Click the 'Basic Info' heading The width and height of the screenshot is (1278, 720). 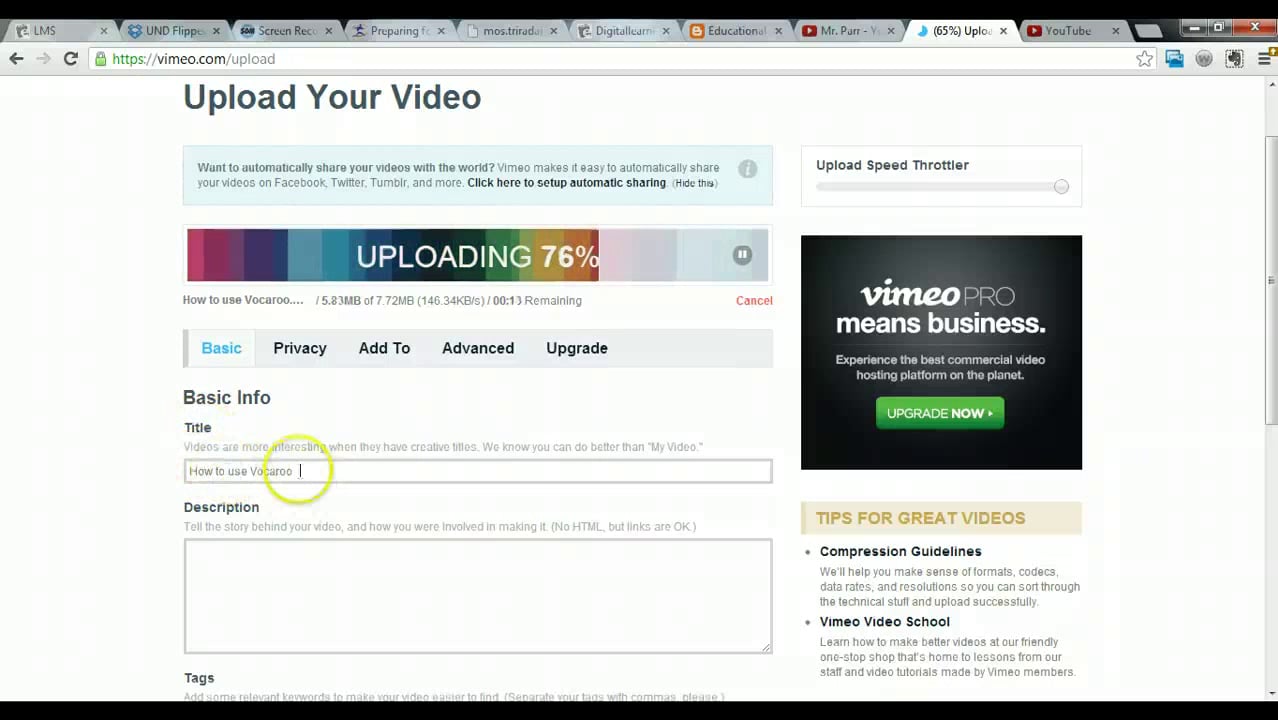[227, 397]
